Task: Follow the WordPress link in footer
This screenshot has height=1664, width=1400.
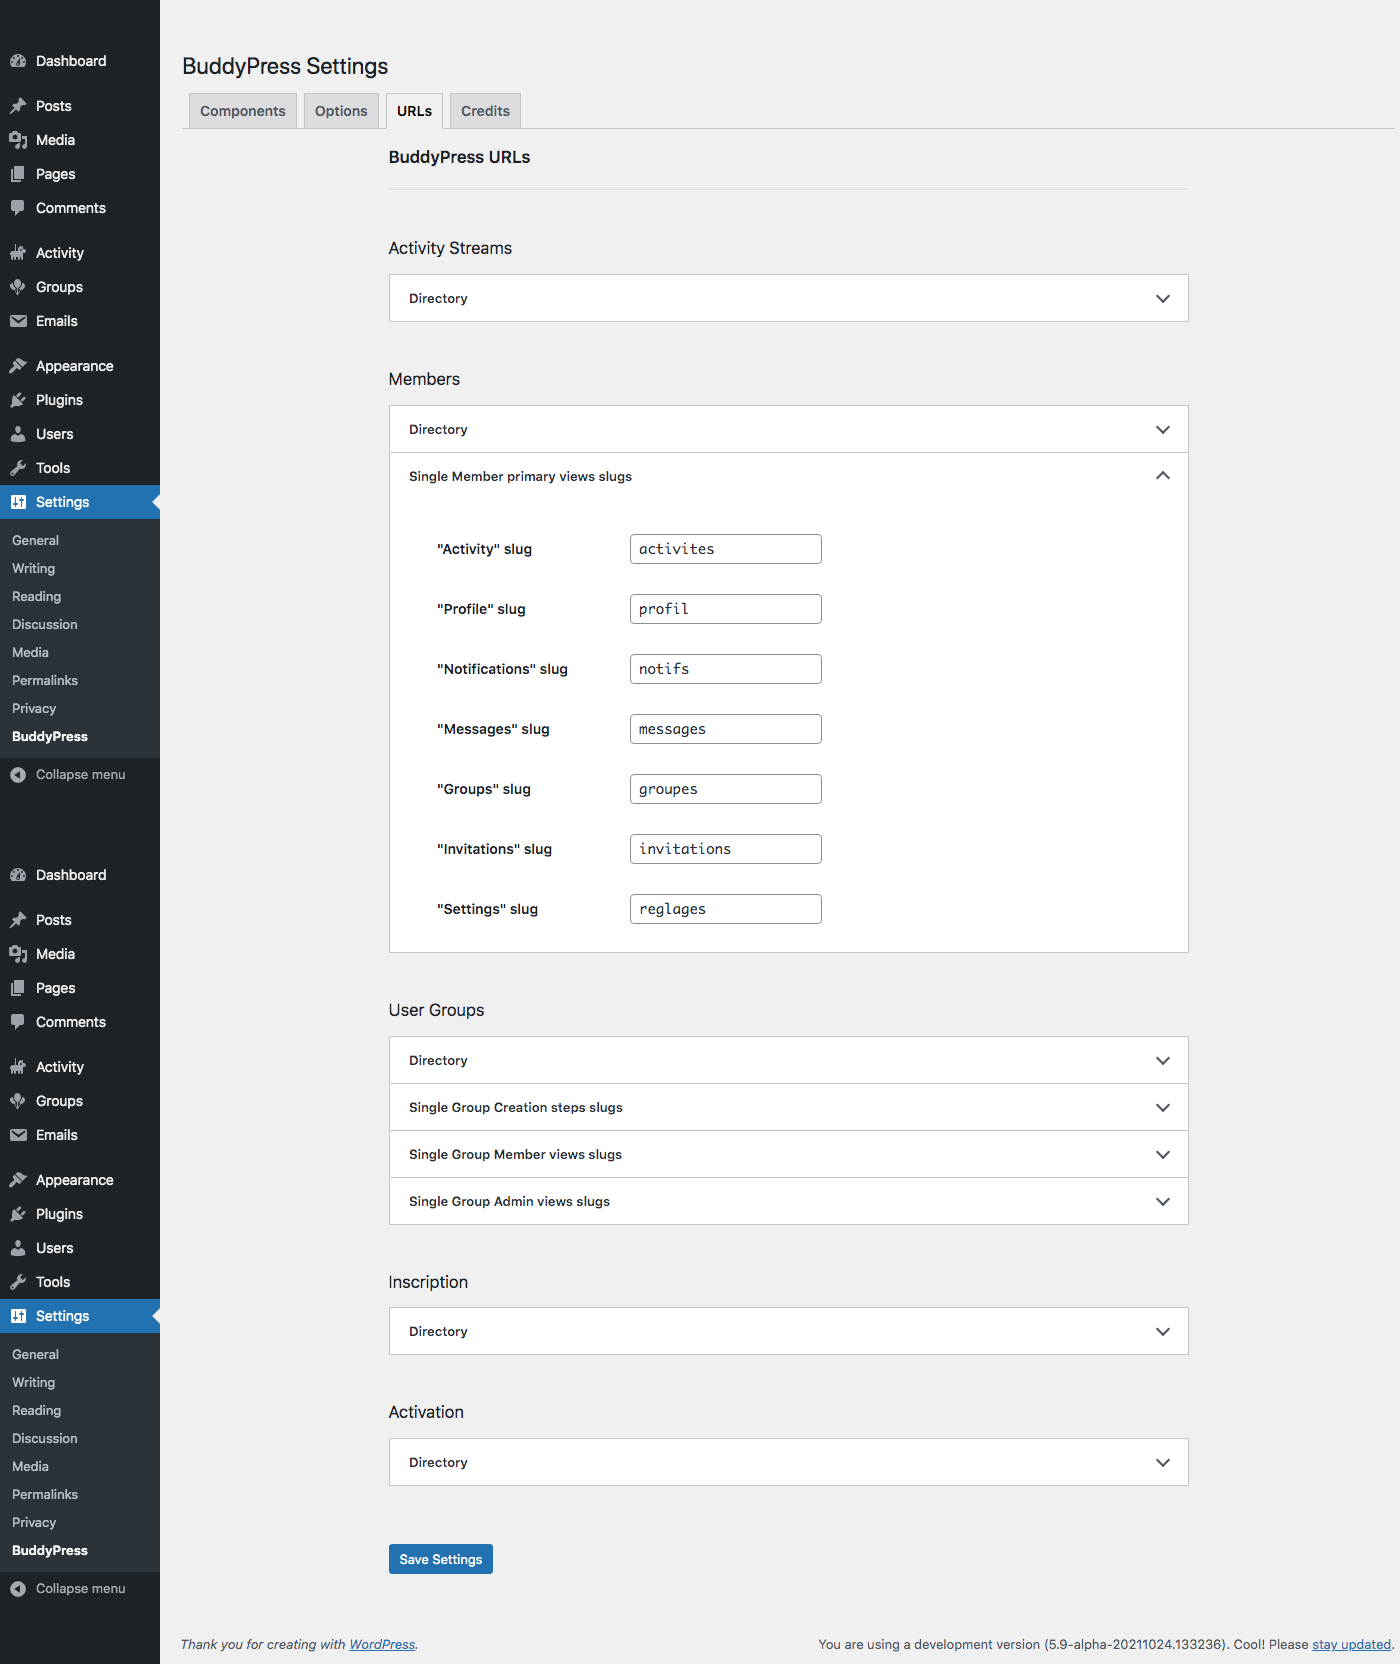Action: tap(382, 1644)
